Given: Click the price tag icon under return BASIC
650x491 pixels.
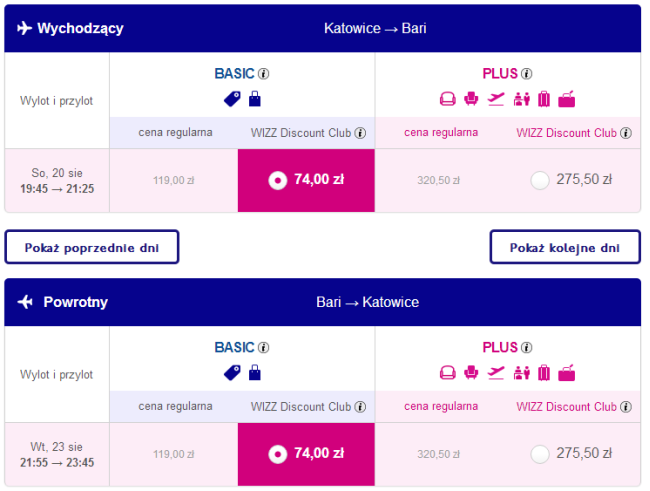Looking at the screenshot, I should [x=232, y=373].
